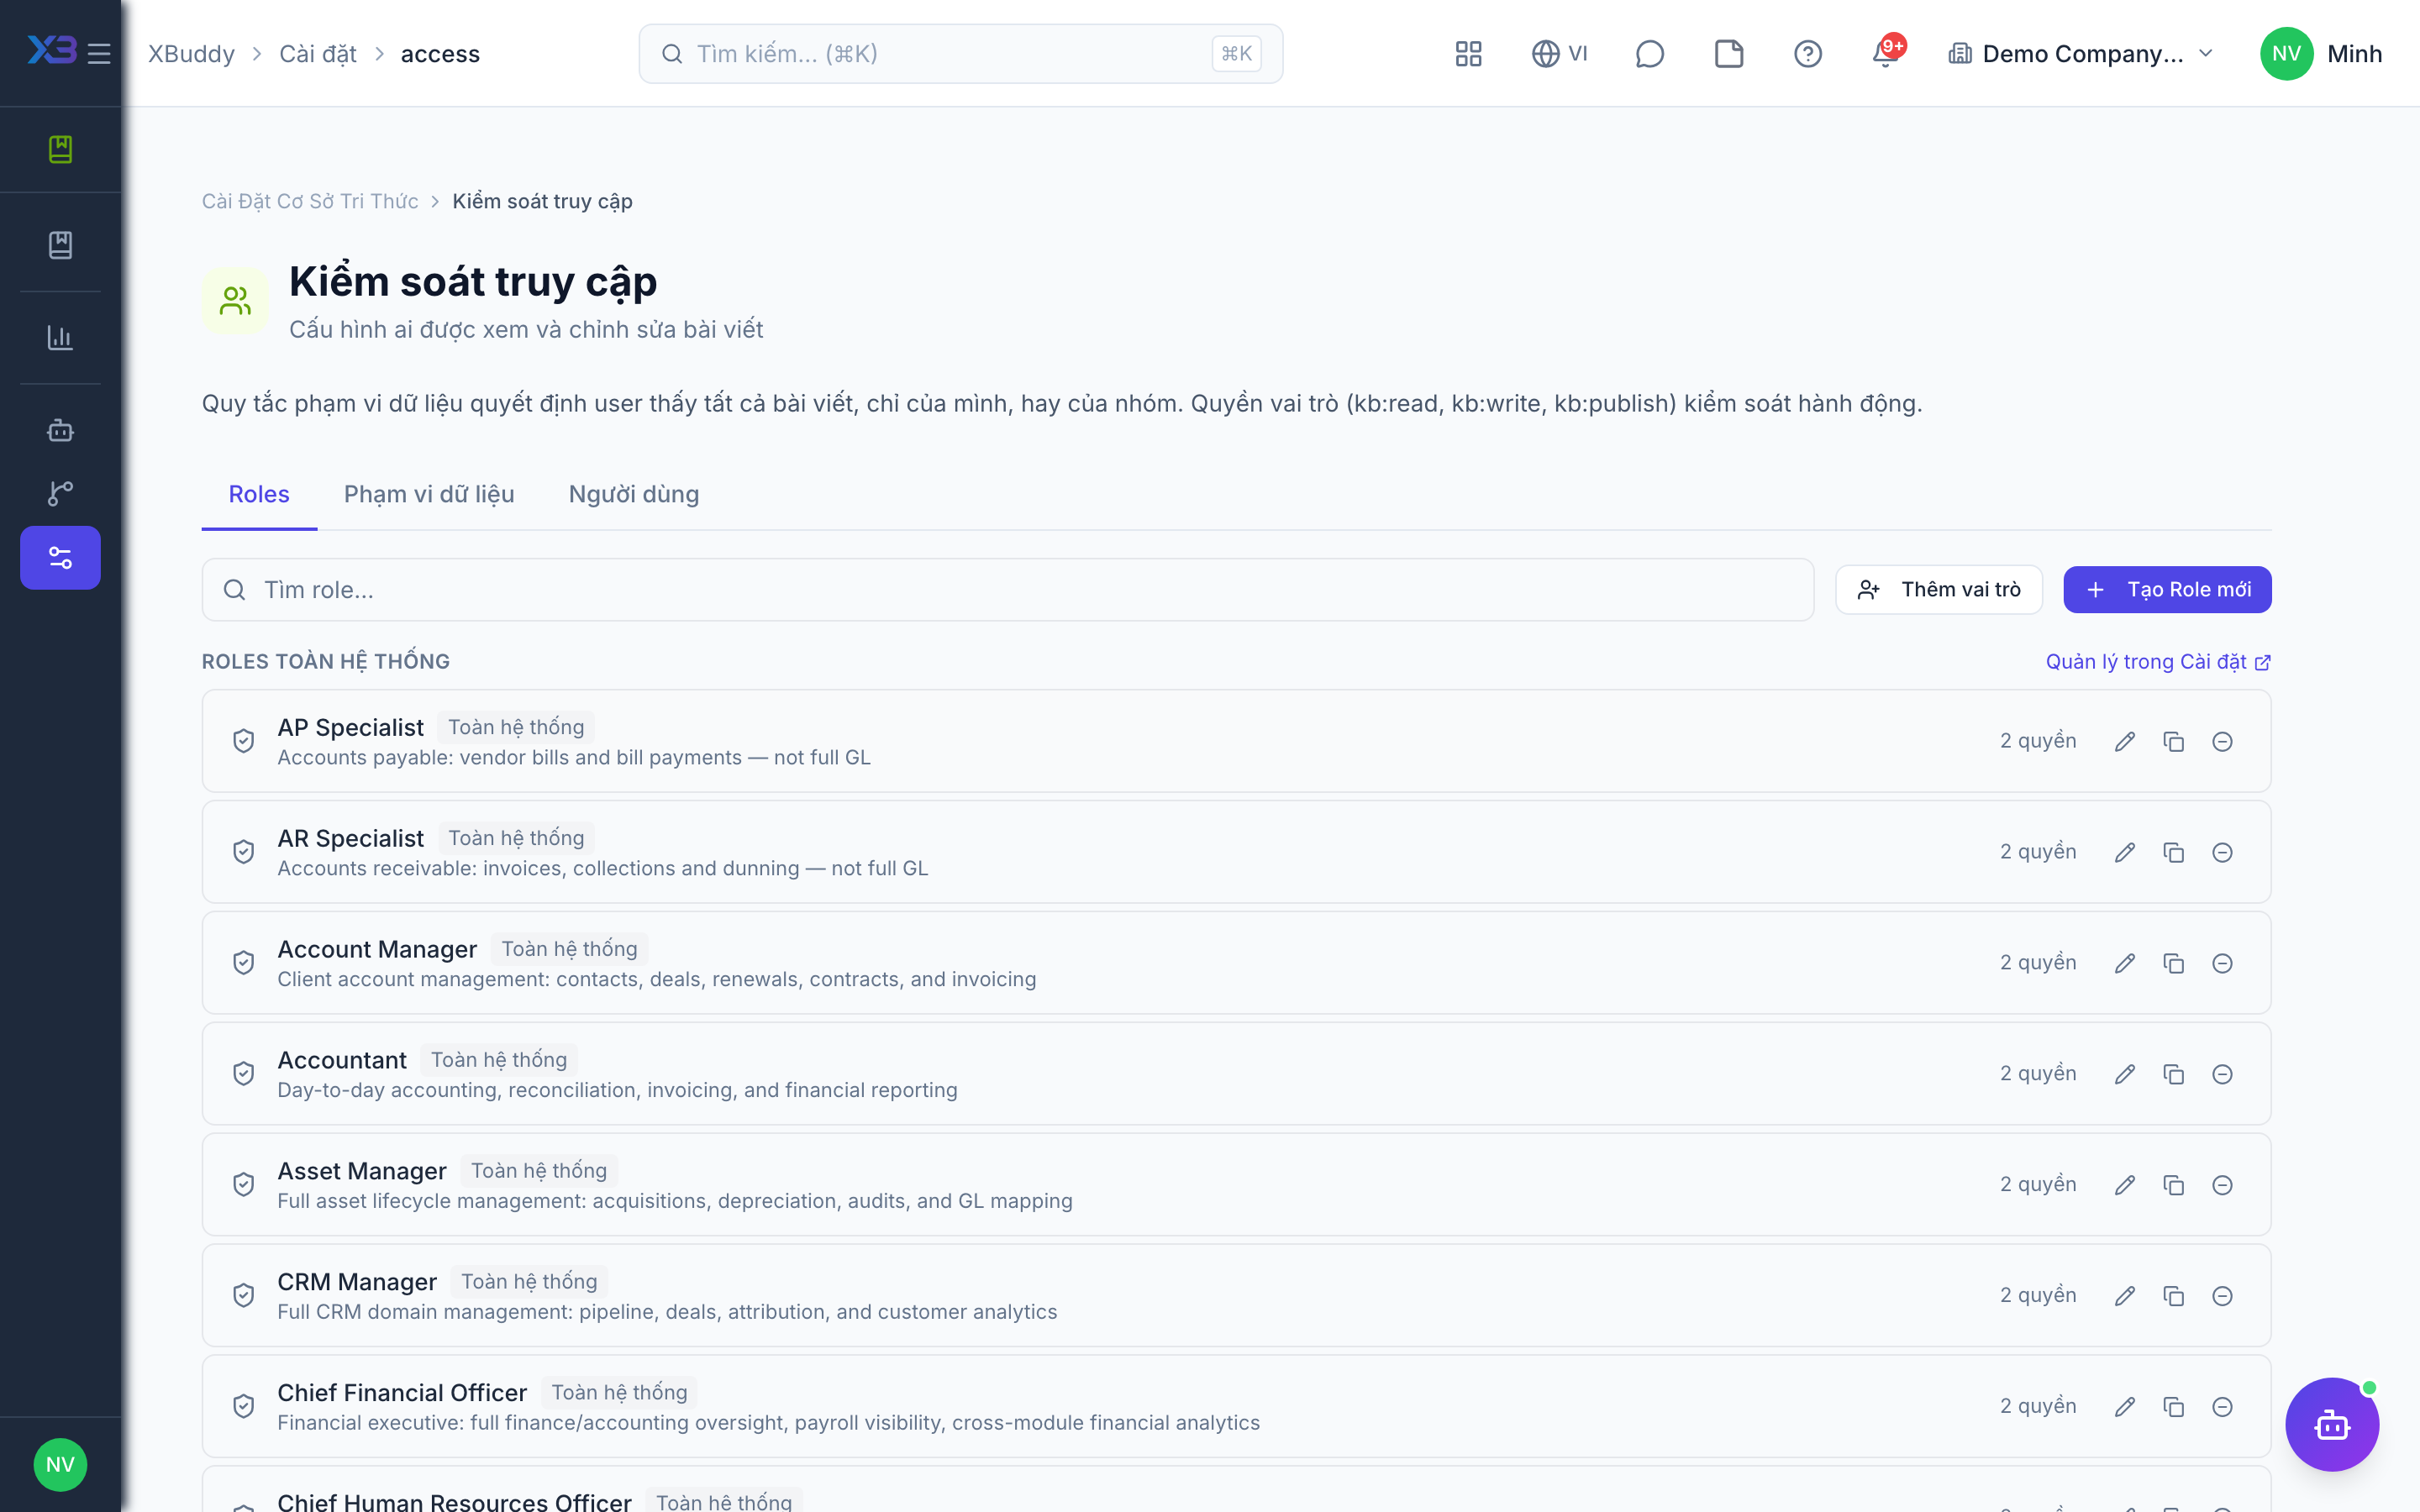Screen dimensions: 2420x1512
Task: Focus the Tìm role search field
Action: point(1007,590)
